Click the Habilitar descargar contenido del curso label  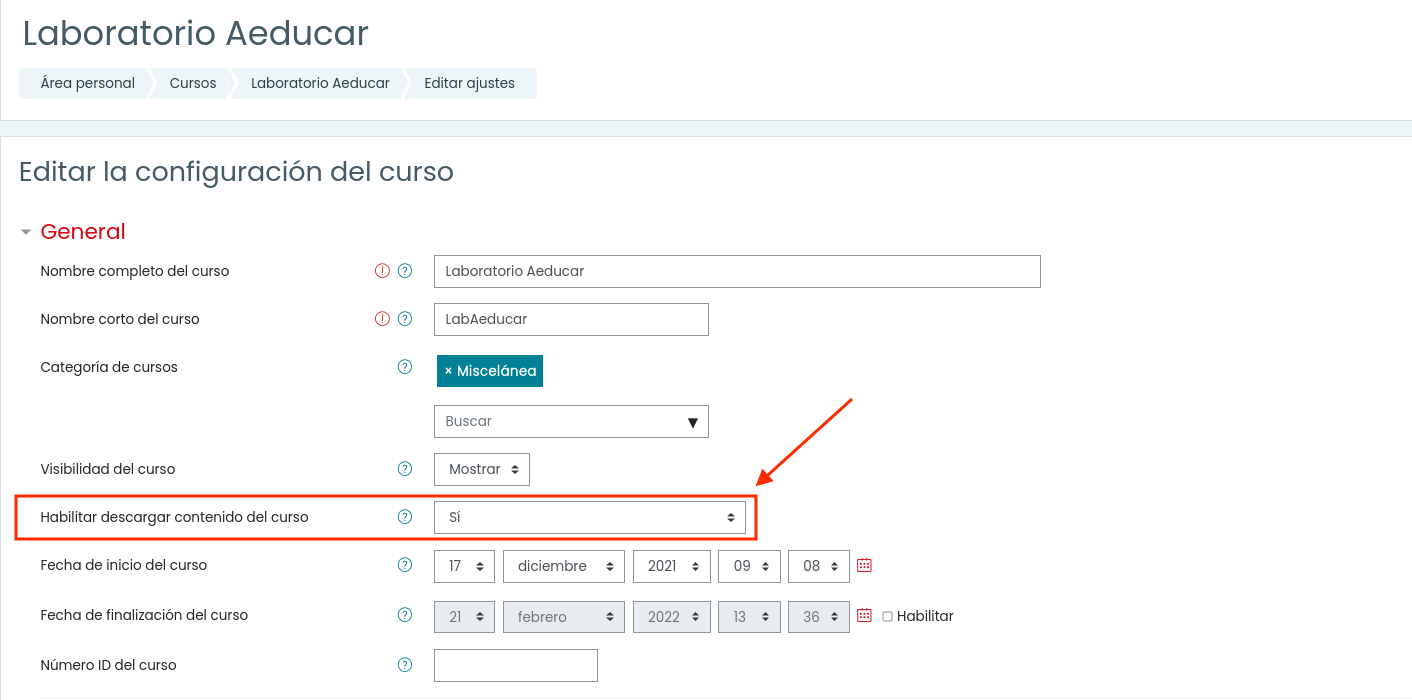click(174, 517)
